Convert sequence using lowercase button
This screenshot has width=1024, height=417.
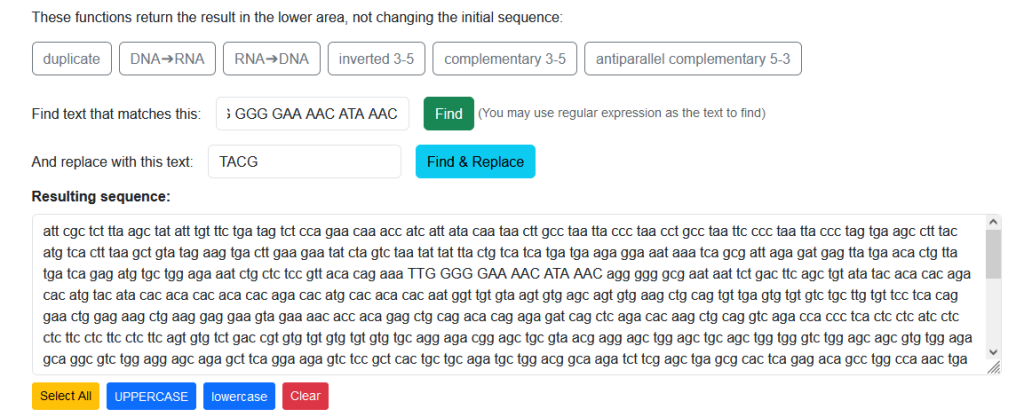click(x=239, y=396)
